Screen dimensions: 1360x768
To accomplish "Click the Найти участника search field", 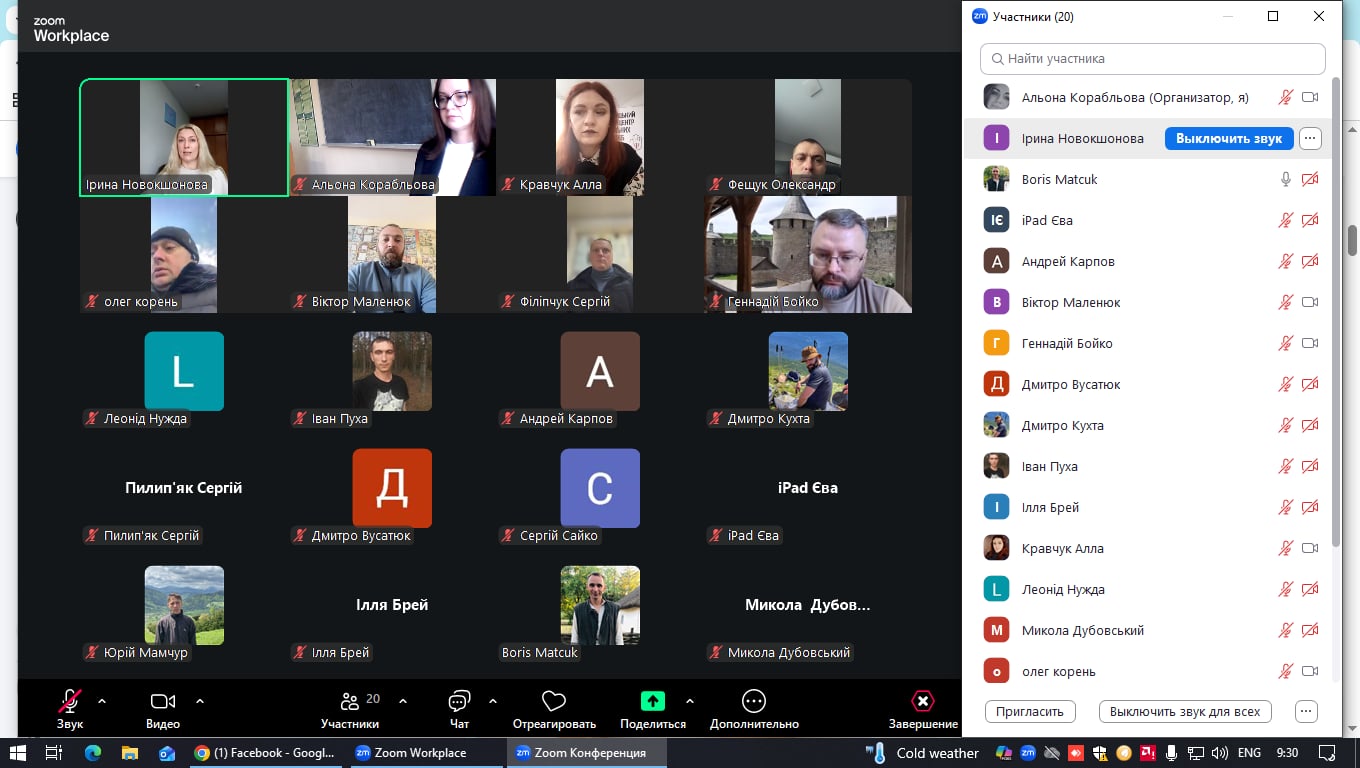I will pos(1152,59).
